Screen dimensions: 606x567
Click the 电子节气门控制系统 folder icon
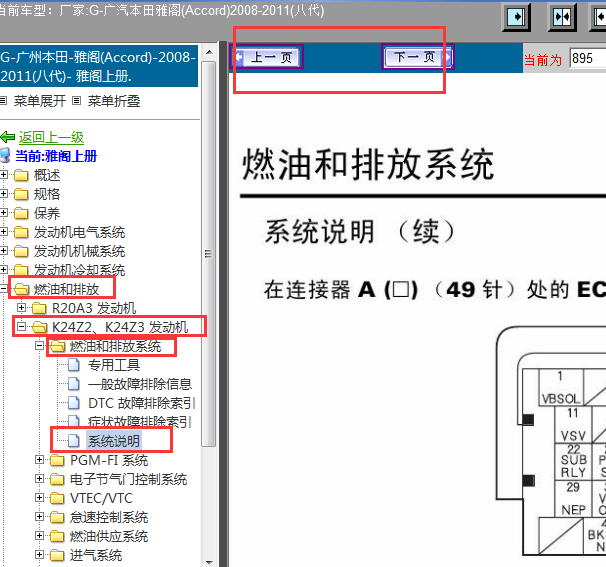(x=57, y=479)
